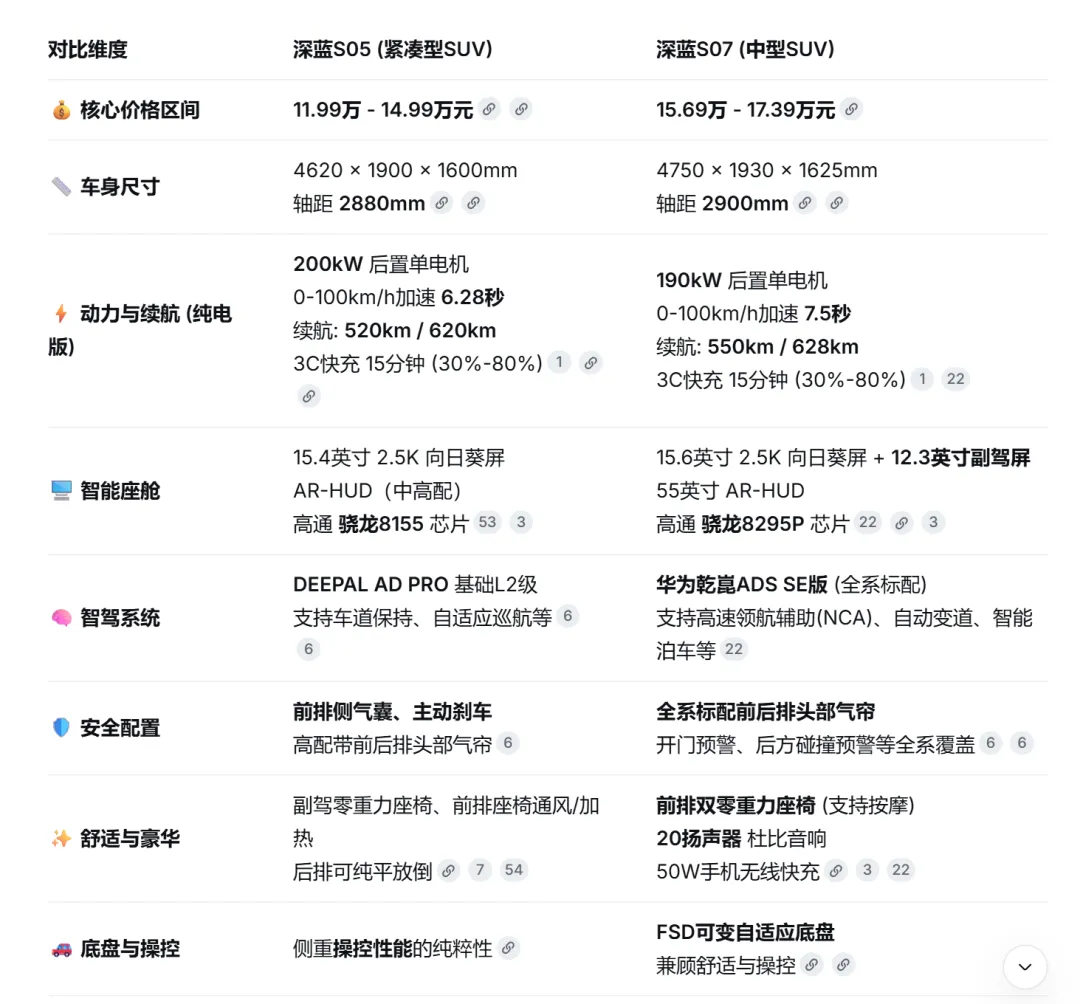The width and height of the screenshot is (1080, 1004).
Task: Open citation 3 after 50W手机无线快充
Action: click(x=867, y=870)
